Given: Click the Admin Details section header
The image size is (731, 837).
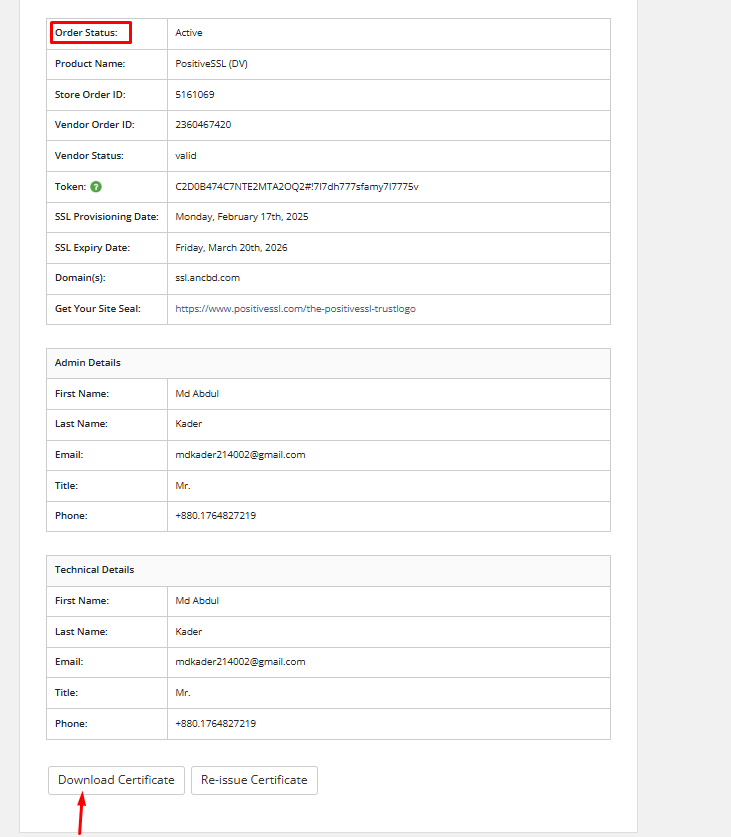Looking at the screenshot, I should 88,363.
